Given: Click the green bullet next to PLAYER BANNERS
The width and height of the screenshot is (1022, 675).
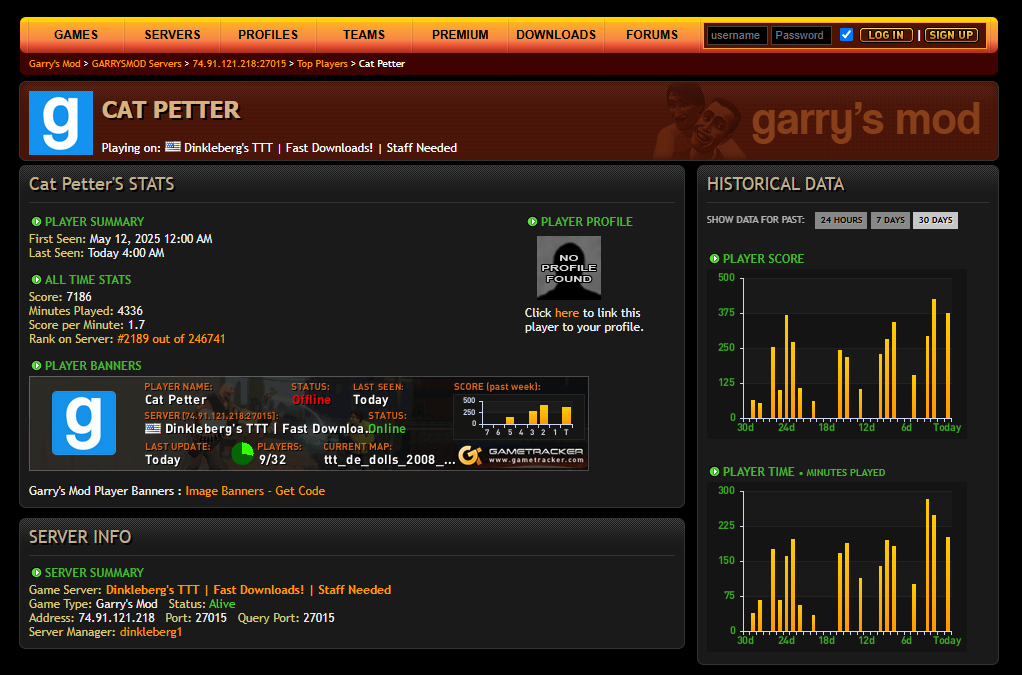Looking at the screenshot, I should (36, 366).
